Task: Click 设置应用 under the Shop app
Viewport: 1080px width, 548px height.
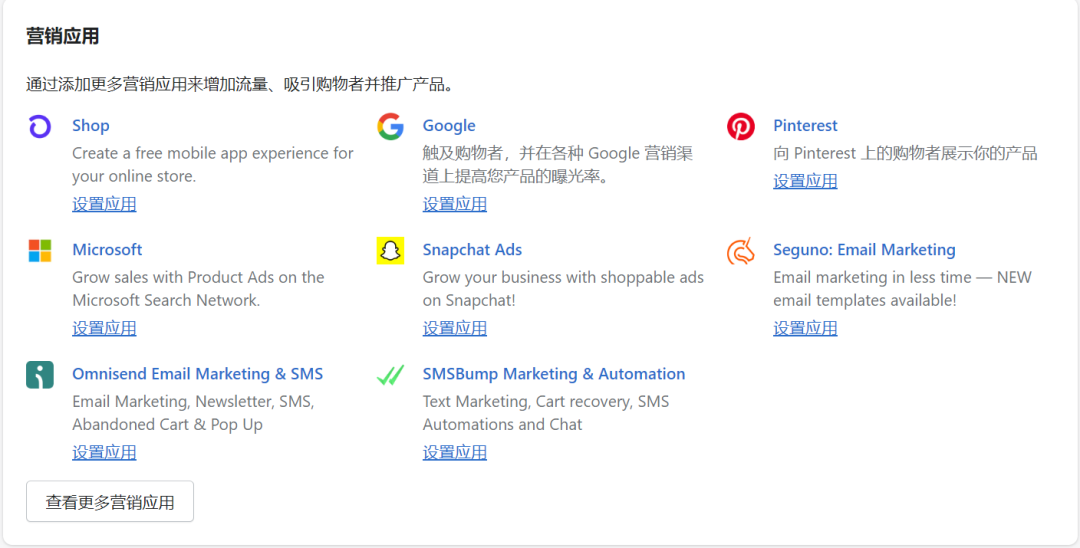Action: point(104,204)
